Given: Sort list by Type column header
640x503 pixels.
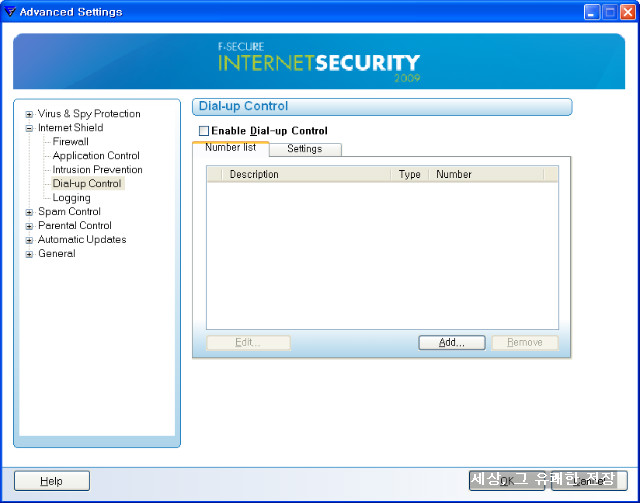Looking at the screenshot, I should click(409, 174).
